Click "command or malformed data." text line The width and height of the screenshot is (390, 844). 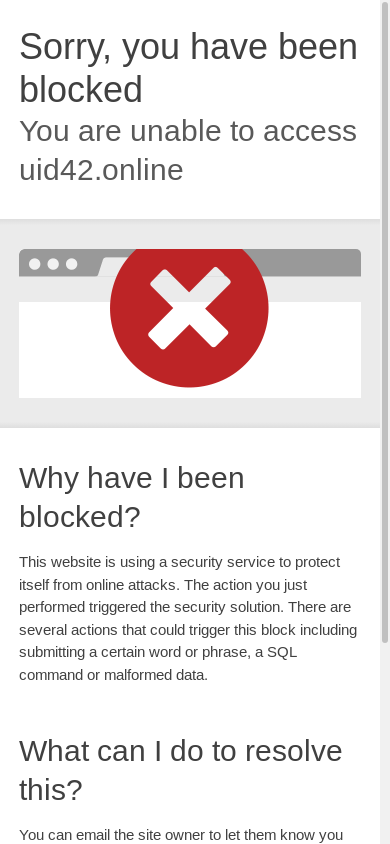pyautogui.click(x=114, y=675)
